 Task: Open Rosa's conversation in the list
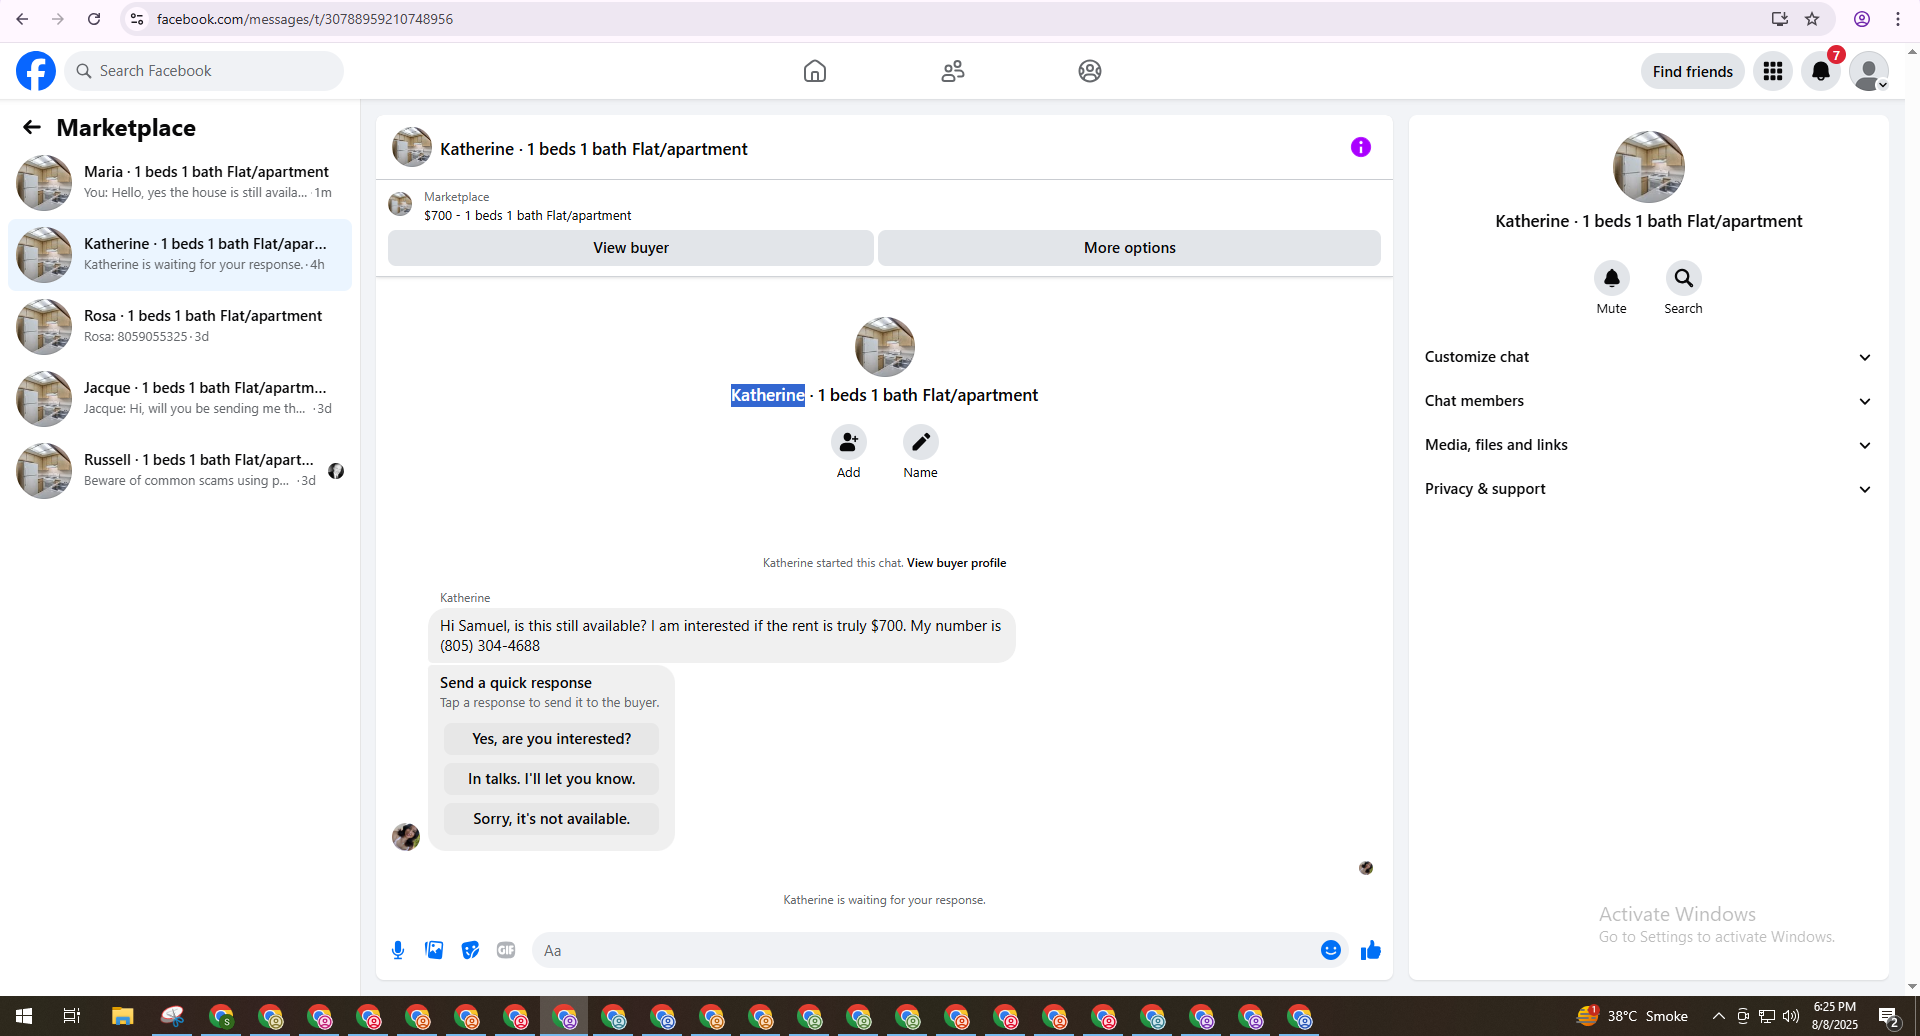pyautogui.click(x=180, y=327)
